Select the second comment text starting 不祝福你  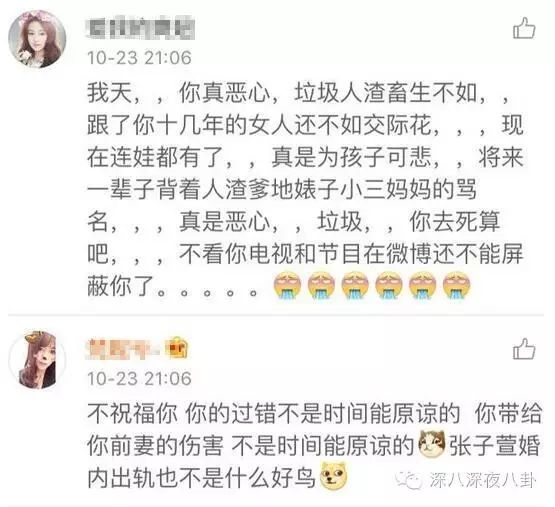tap(314, 445)
